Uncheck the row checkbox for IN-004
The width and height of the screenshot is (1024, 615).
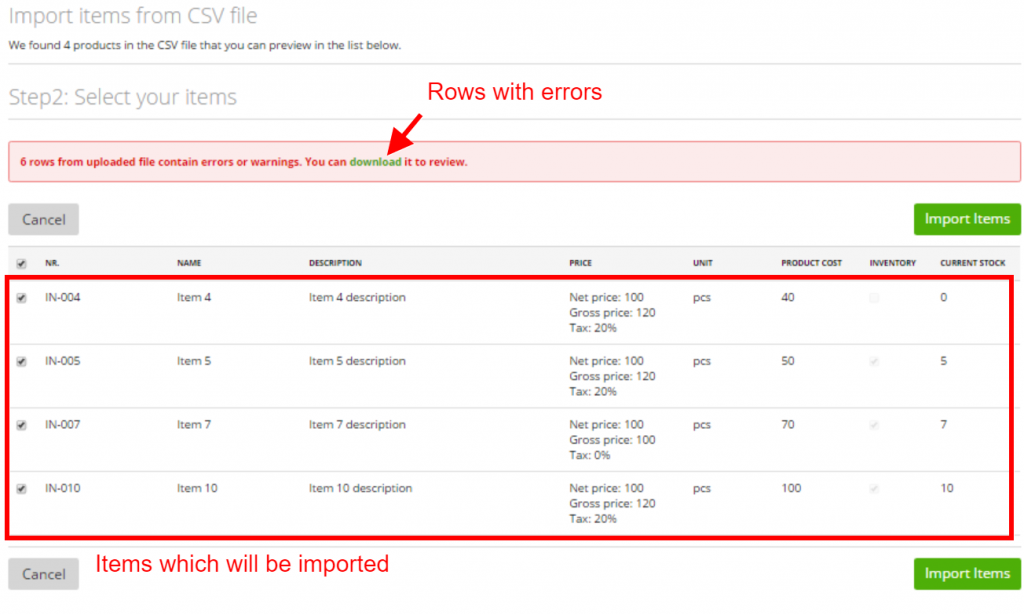[x=21, y=297]
